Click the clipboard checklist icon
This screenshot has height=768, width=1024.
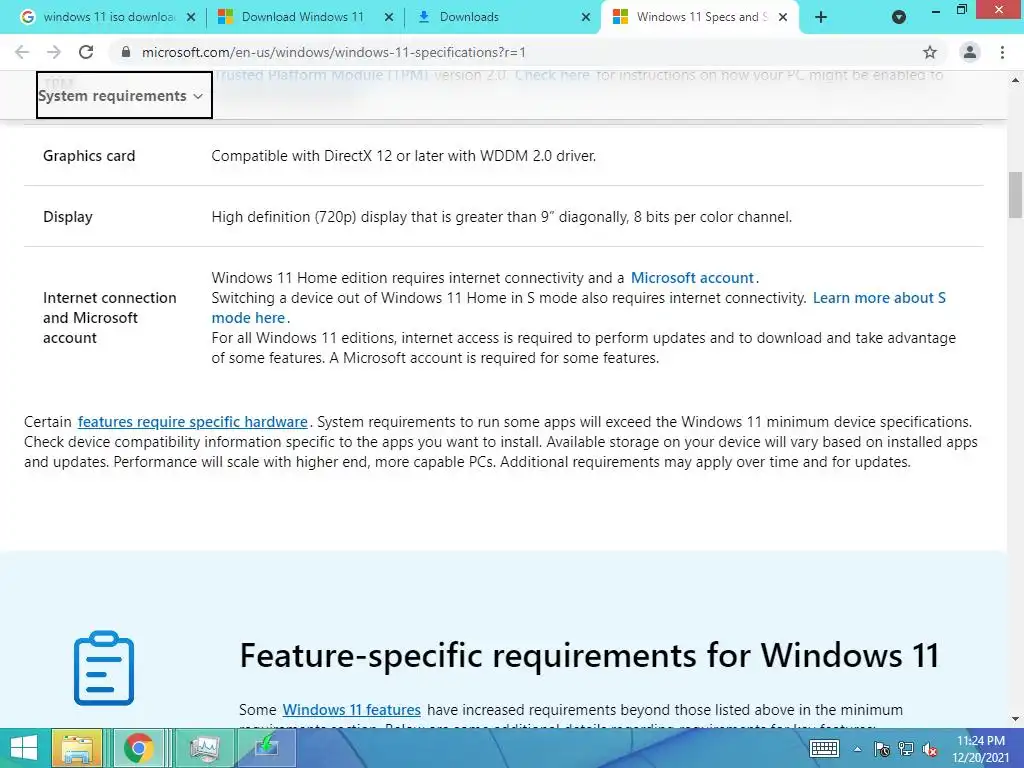point(104,668)
